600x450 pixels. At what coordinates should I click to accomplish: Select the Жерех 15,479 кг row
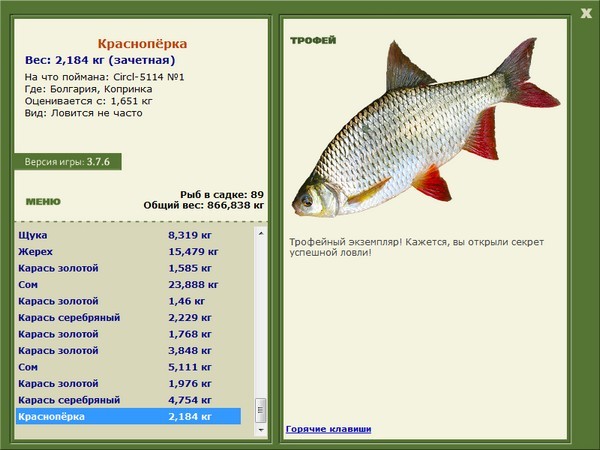(x=128, y=251)
